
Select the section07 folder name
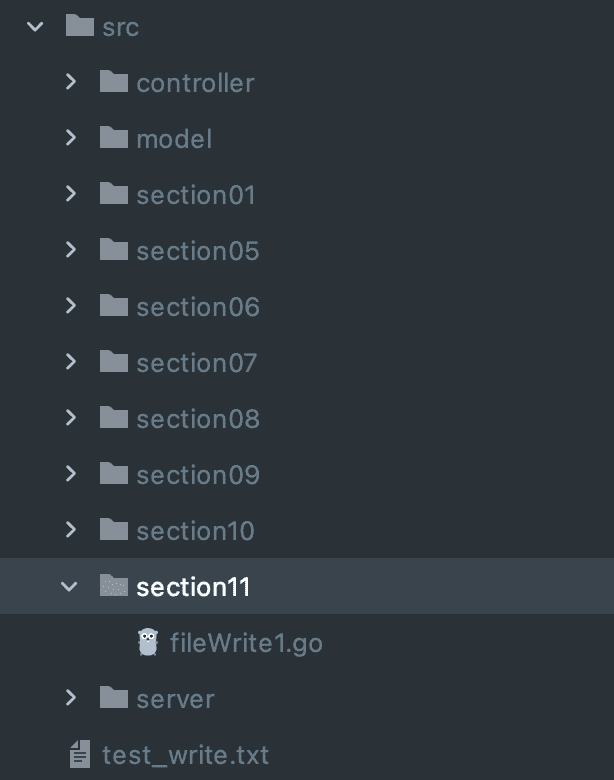click(197, 362)
